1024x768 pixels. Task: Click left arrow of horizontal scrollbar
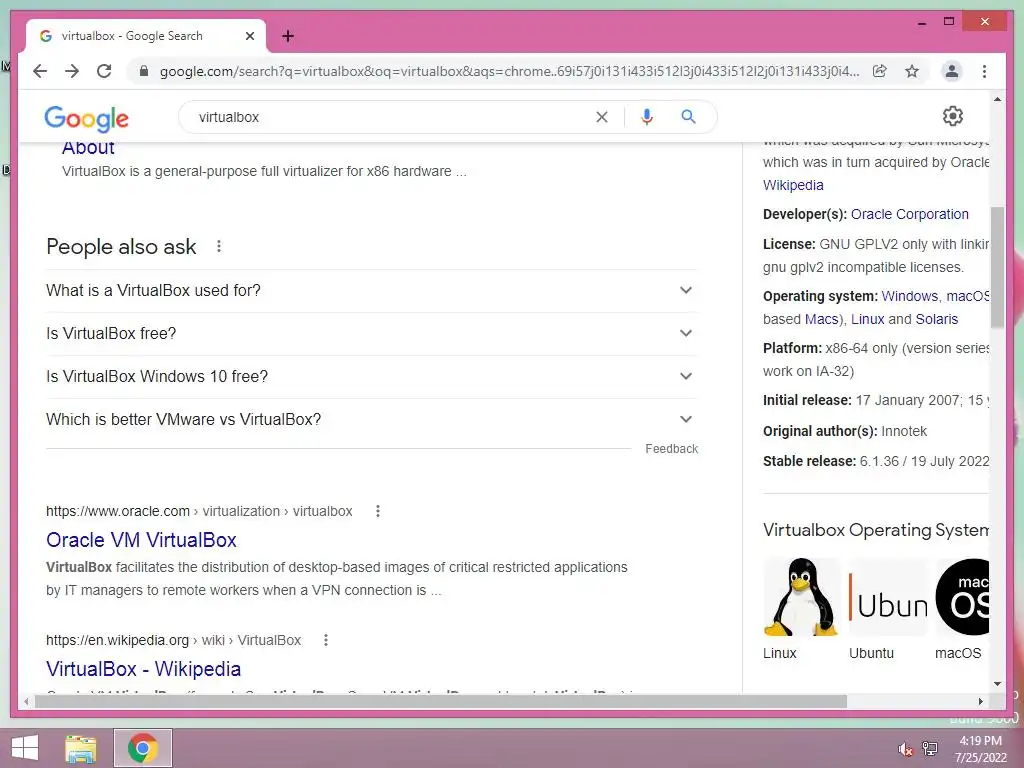pos(26,701)
